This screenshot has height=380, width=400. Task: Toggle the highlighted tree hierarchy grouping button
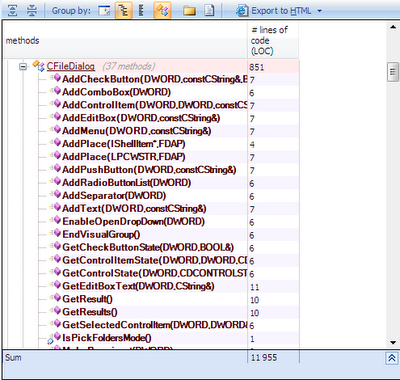click(x=124, y=10)
